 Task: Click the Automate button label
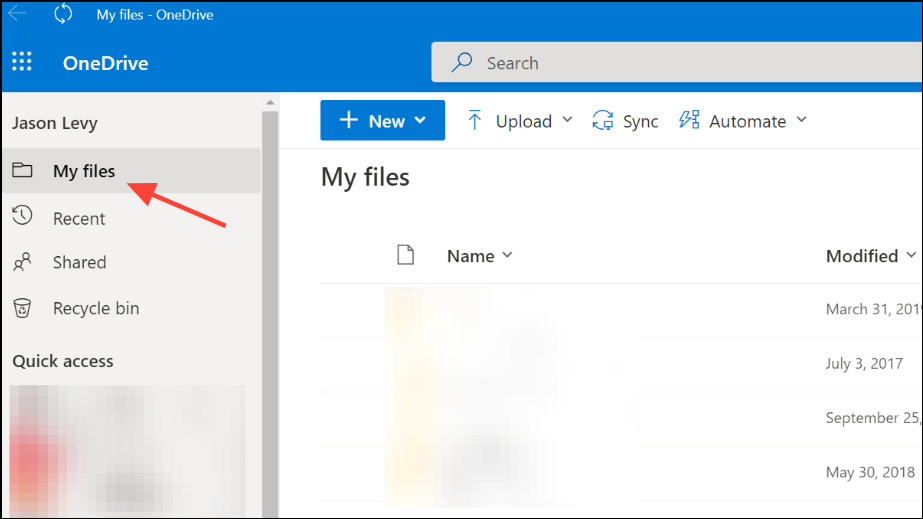click(748, 121)
